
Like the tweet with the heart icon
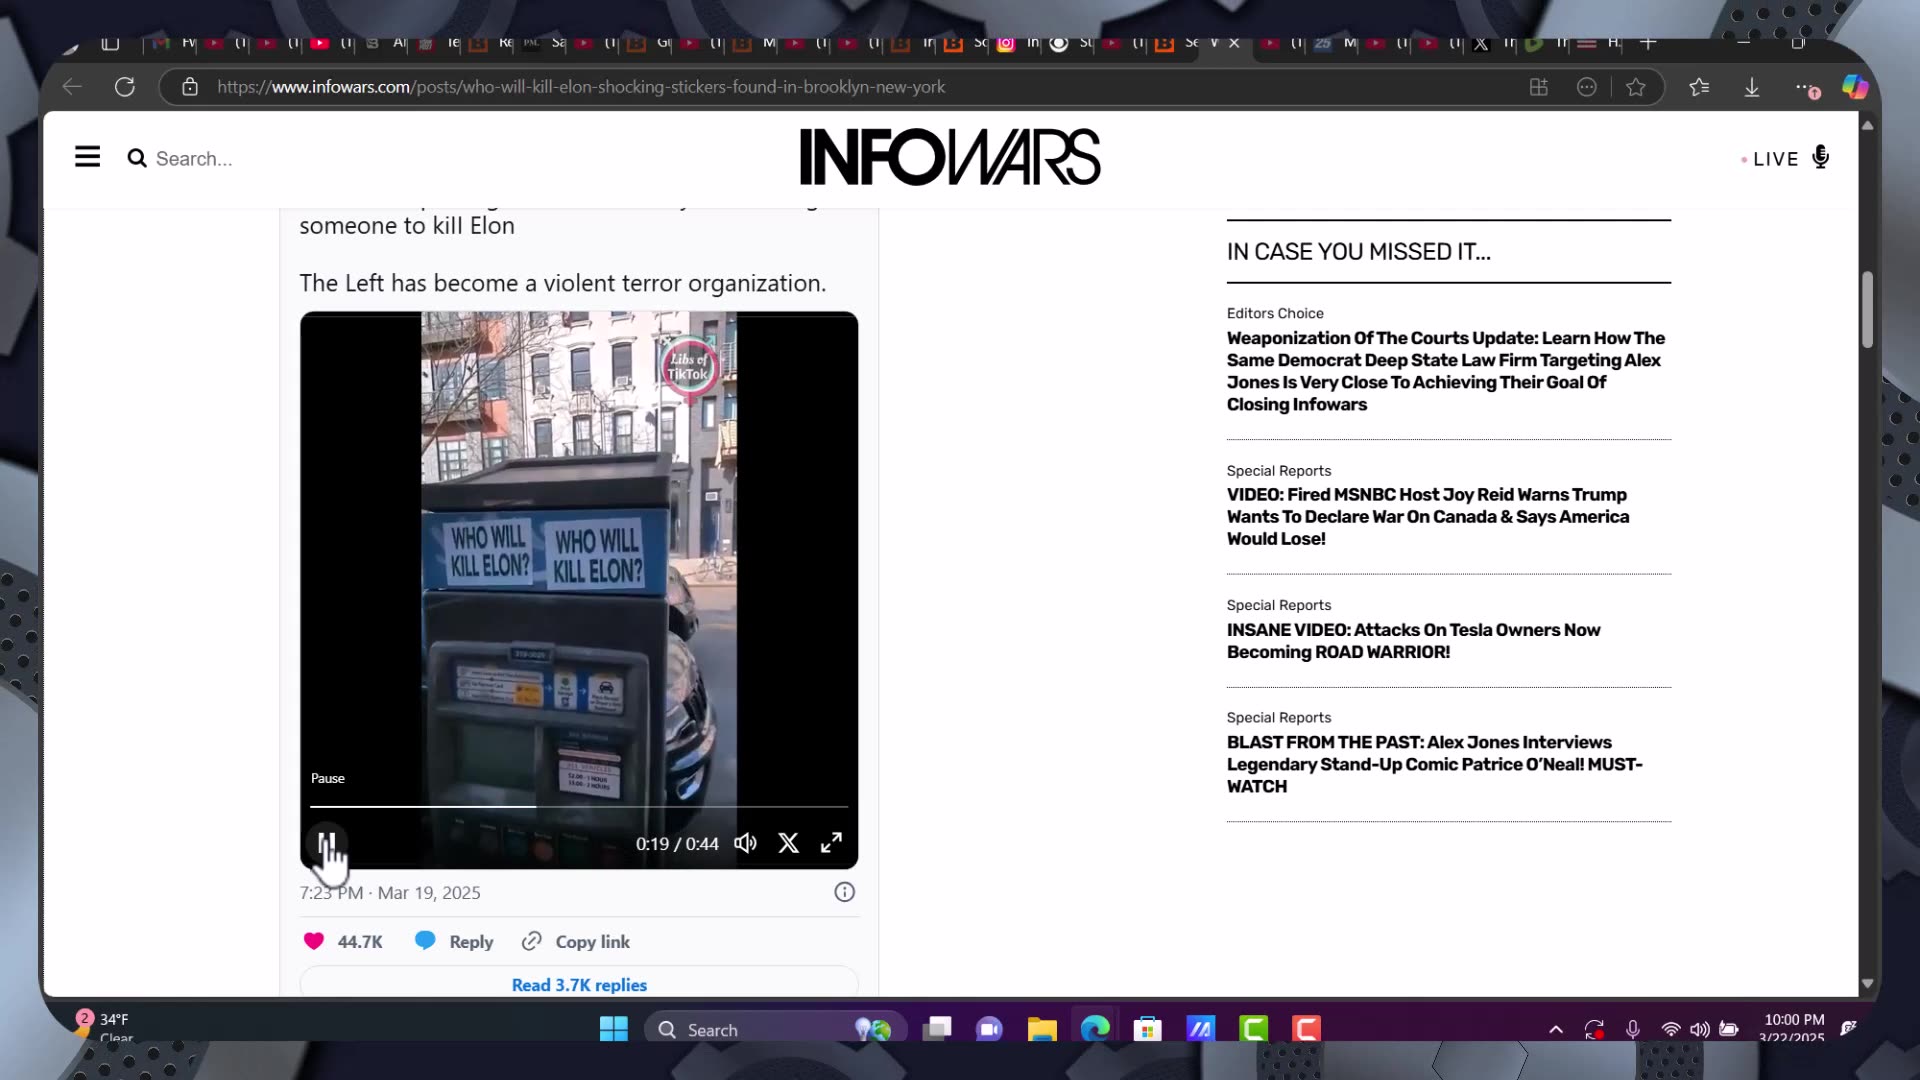click(x=314, y=941)
